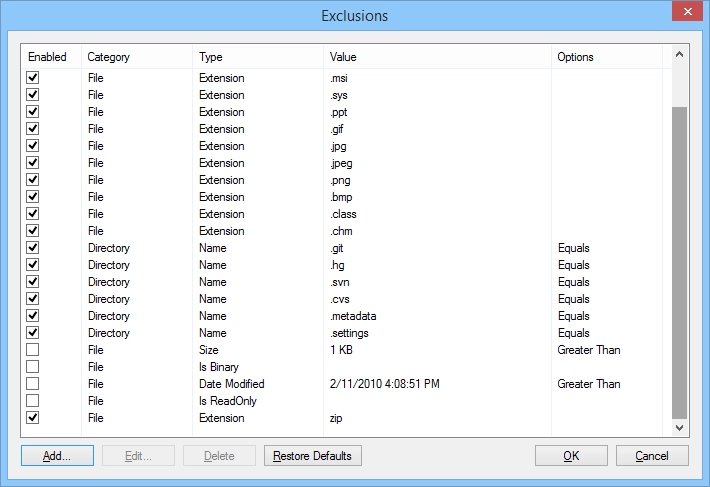
Task: Click the Restore Defaults button
Action: point(312,455)
